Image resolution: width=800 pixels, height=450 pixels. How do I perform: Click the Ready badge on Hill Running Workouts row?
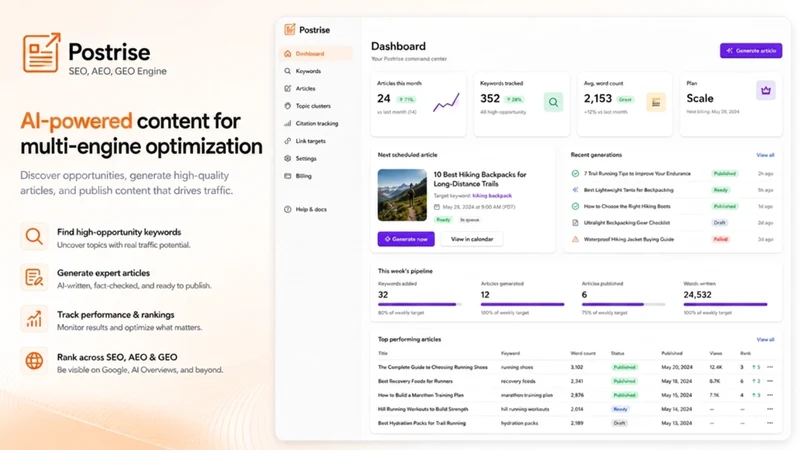point(620,409)
